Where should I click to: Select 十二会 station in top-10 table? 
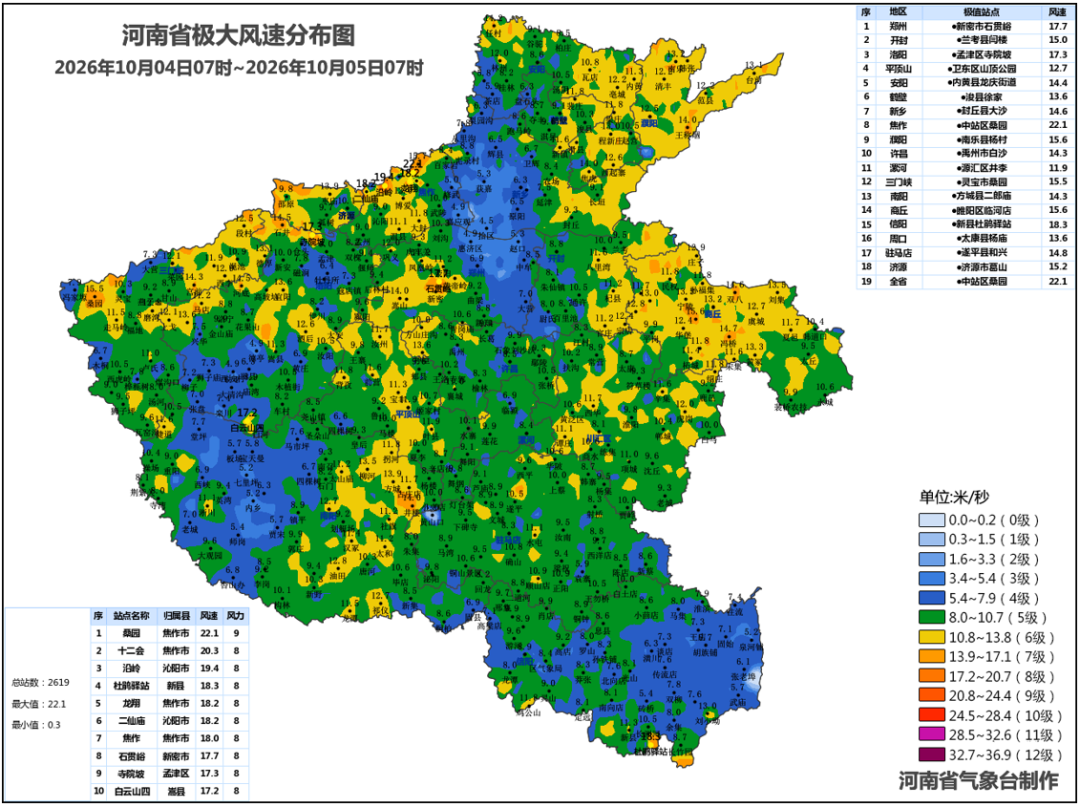131,651
